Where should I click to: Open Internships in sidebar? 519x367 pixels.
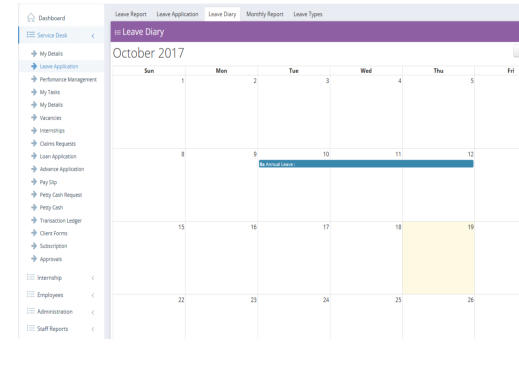[x=52, y=131]
